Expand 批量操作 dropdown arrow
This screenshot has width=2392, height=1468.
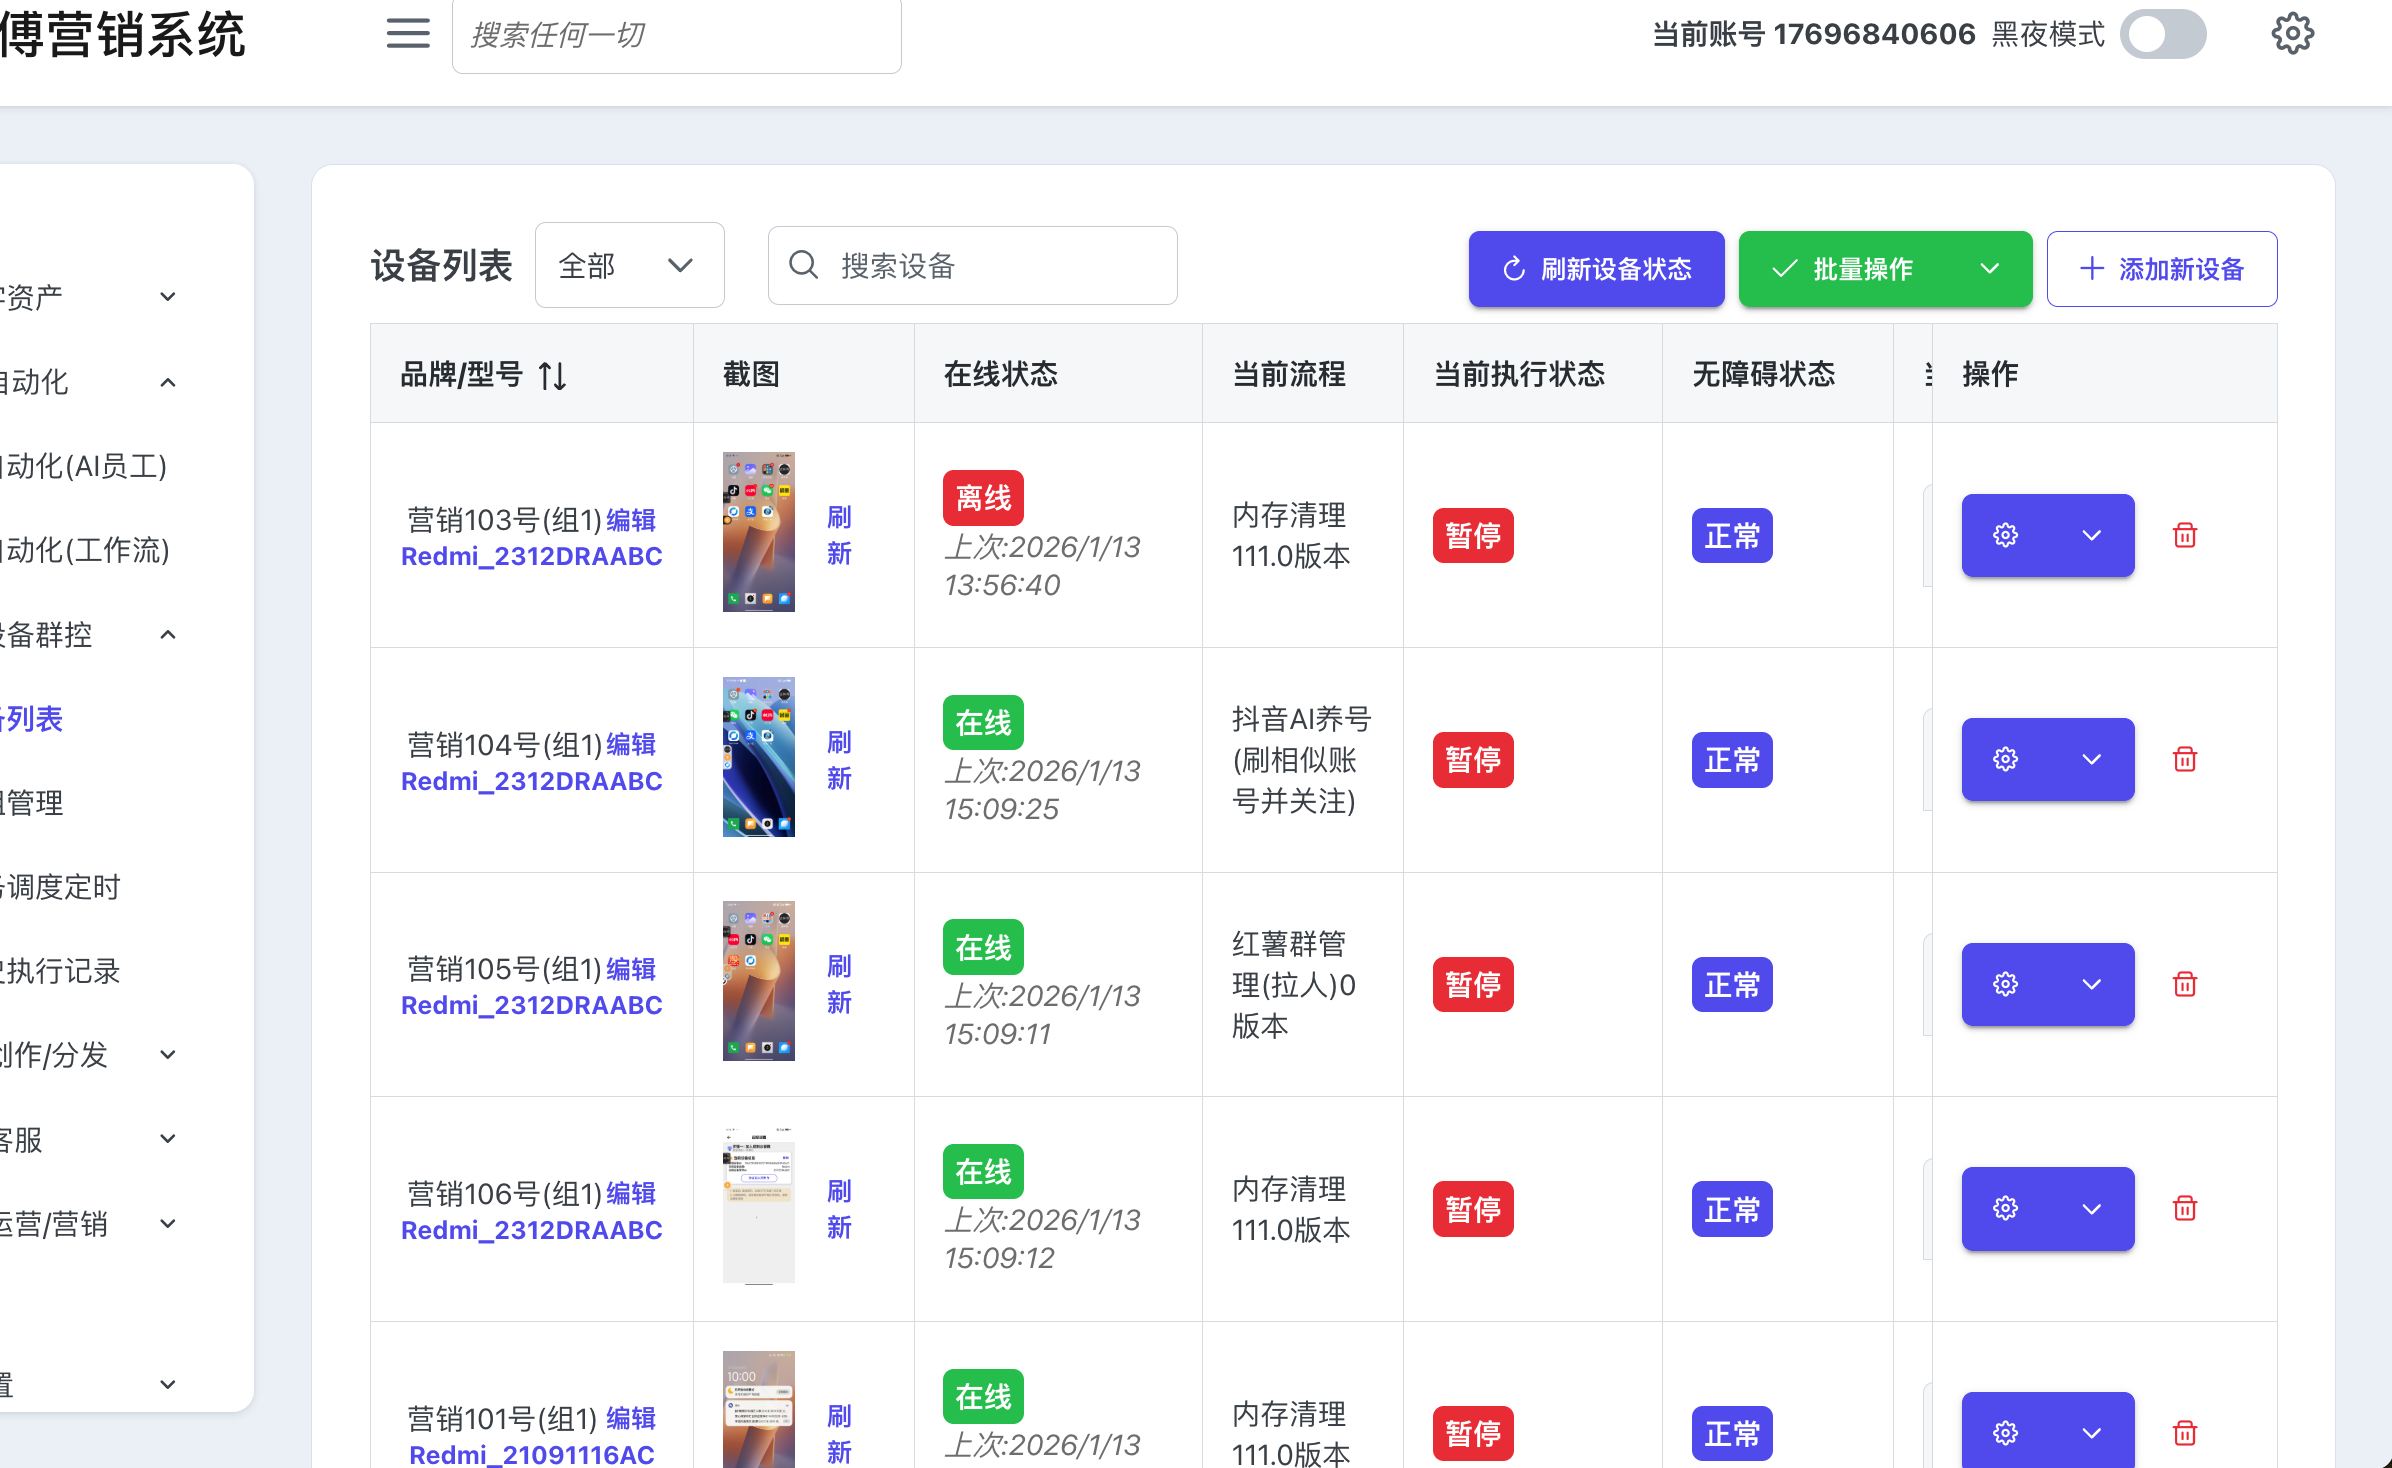point(1990,269)
